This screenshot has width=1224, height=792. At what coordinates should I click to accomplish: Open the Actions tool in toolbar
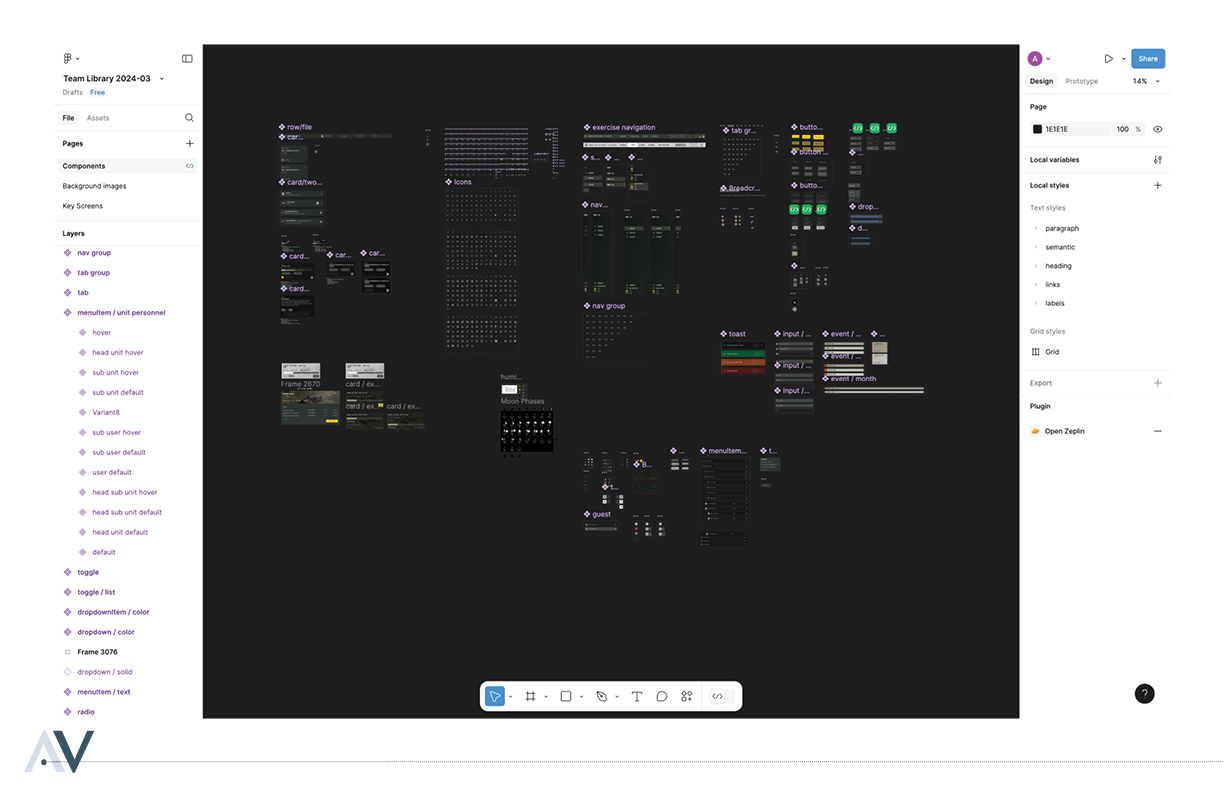[687, 696]
